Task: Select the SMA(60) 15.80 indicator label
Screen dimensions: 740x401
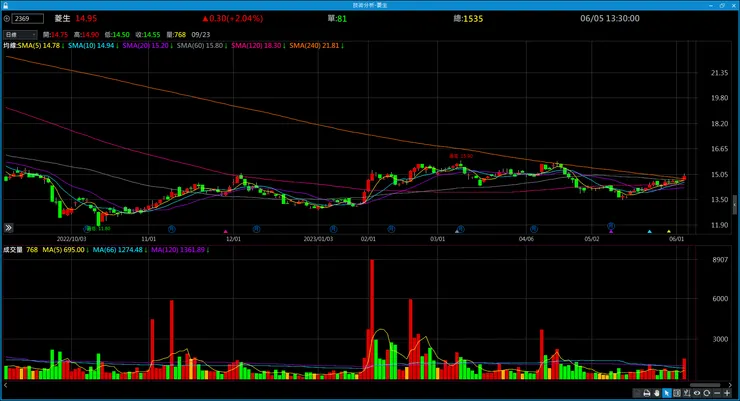Action: 200,46
